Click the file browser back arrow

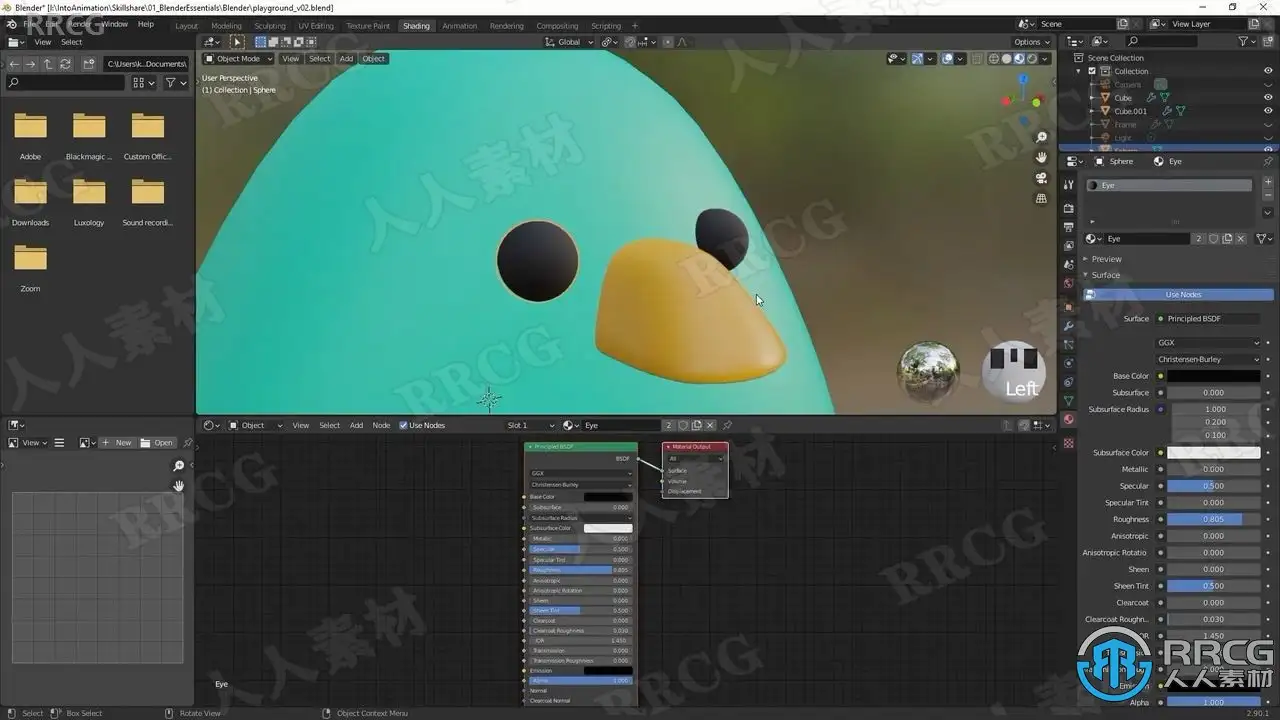(x=14, y=64)
